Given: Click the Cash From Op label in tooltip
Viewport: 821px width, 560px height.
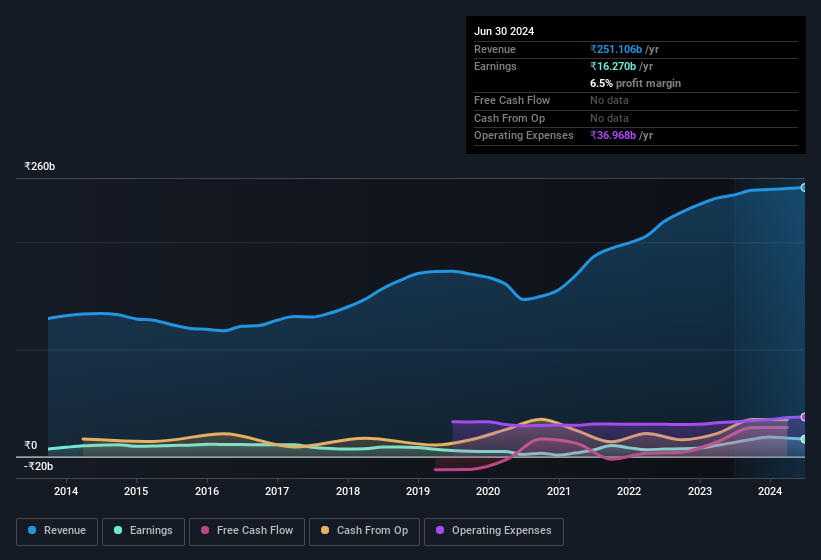Looking at the screenshot, I should click(509, 118).
